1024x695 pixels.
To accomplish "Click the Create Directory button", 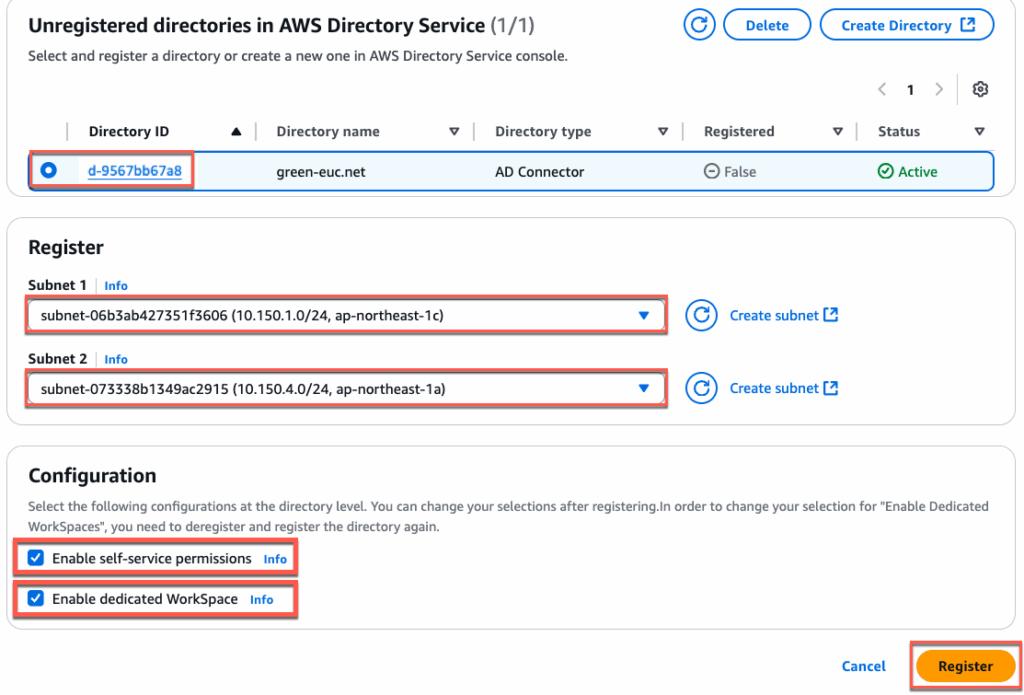I will pyautogui.click(x=906, y=25).
